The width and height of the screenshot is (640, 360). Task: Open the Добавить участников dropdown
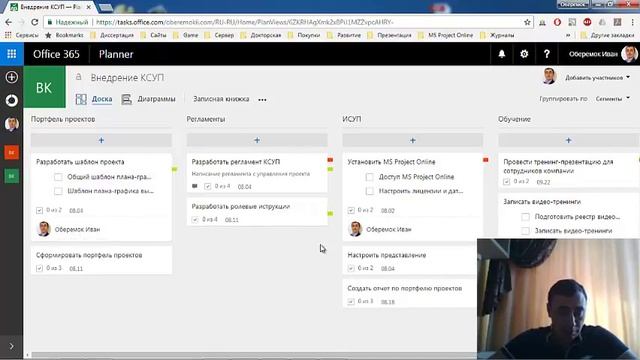pyautogui.click(x=598, y=78)
